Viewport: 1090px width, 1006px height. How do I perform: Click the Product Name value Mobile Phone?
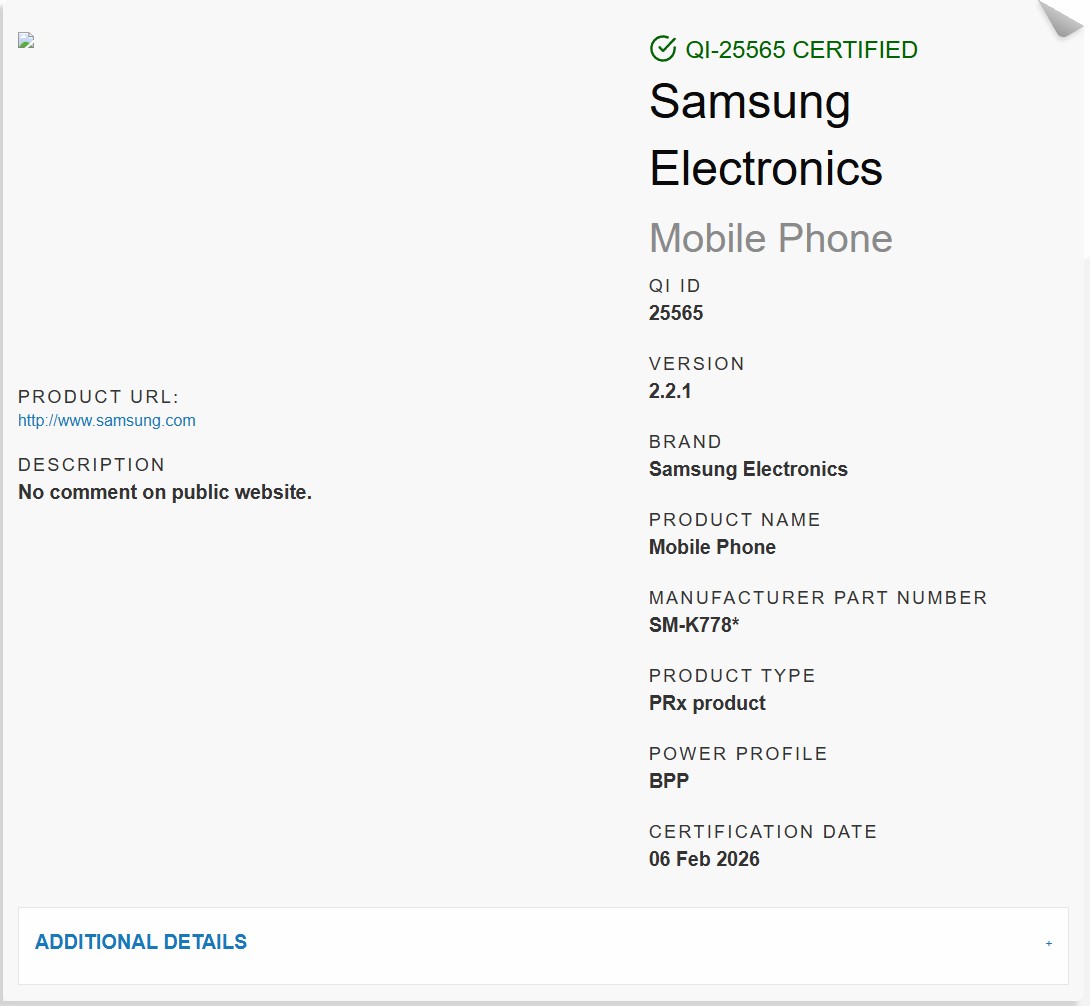pos(712,547)
